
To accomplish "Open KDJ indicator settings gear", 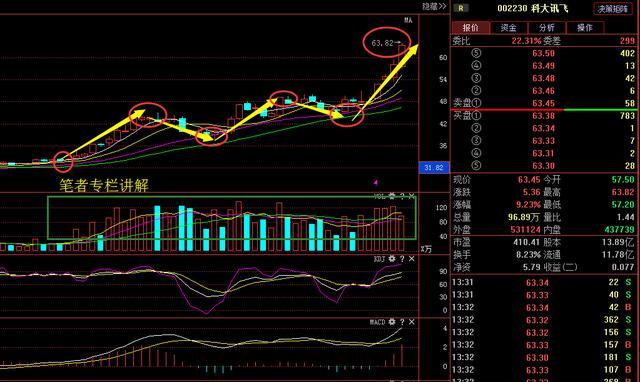I will pos(392,259).
